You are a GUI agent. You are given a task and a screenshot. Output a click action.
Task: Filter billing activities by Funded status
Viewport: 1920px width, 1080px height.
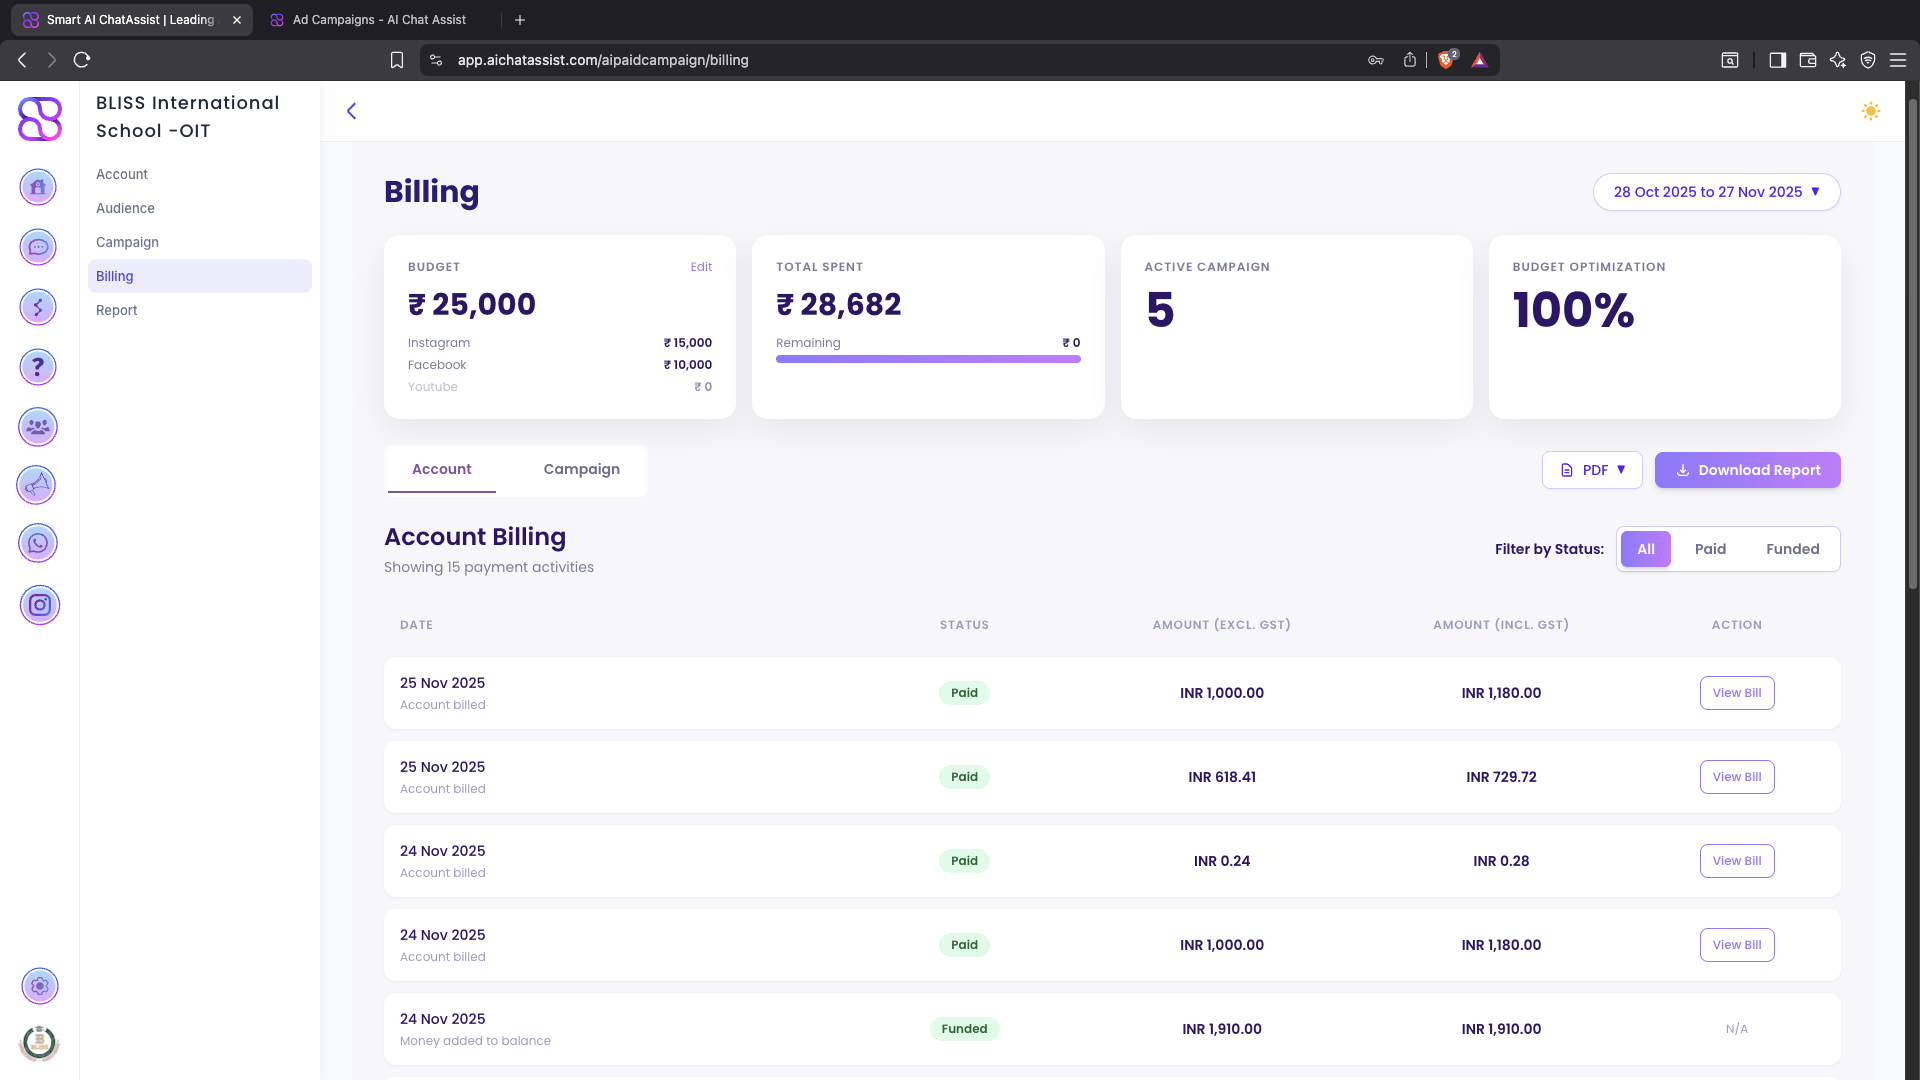click(1793, 548)
